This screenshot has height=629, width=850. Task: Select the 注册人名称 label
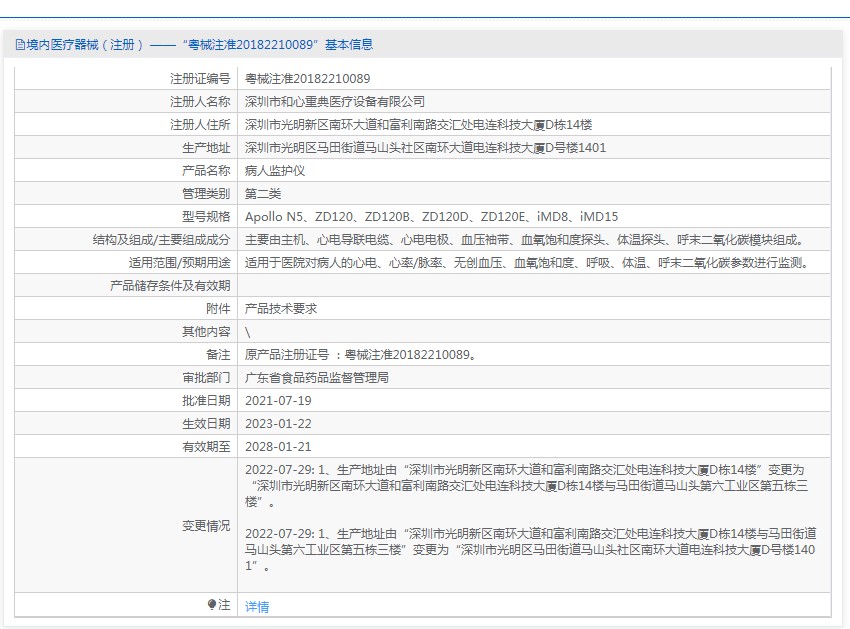pyautogui.click(x=200, y=101)
